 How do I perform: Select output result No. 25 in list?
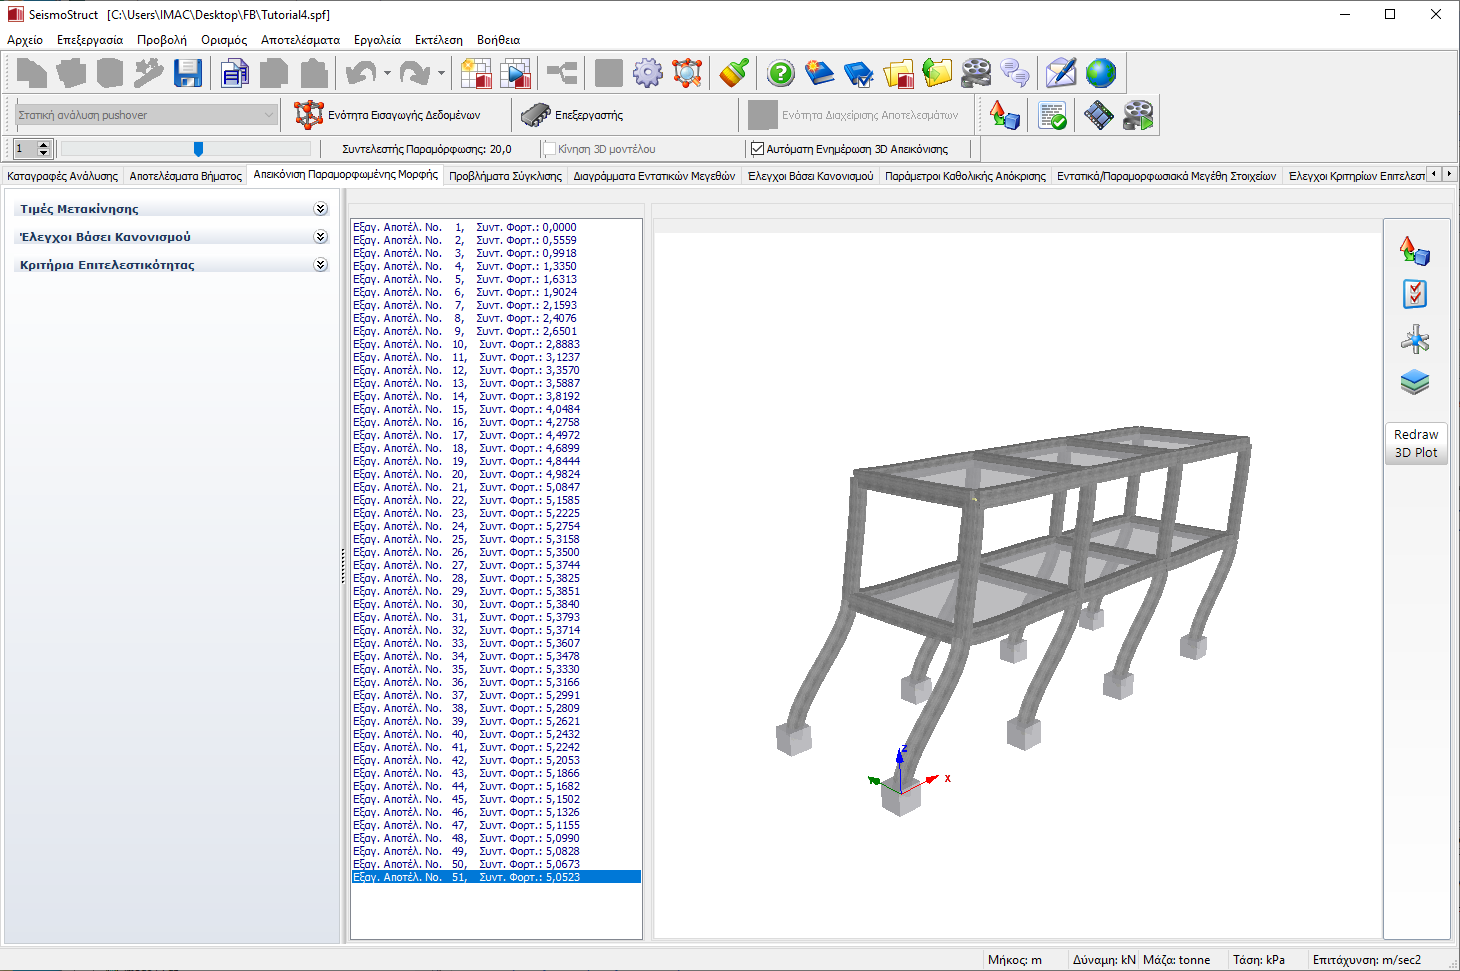coord(466,539)
